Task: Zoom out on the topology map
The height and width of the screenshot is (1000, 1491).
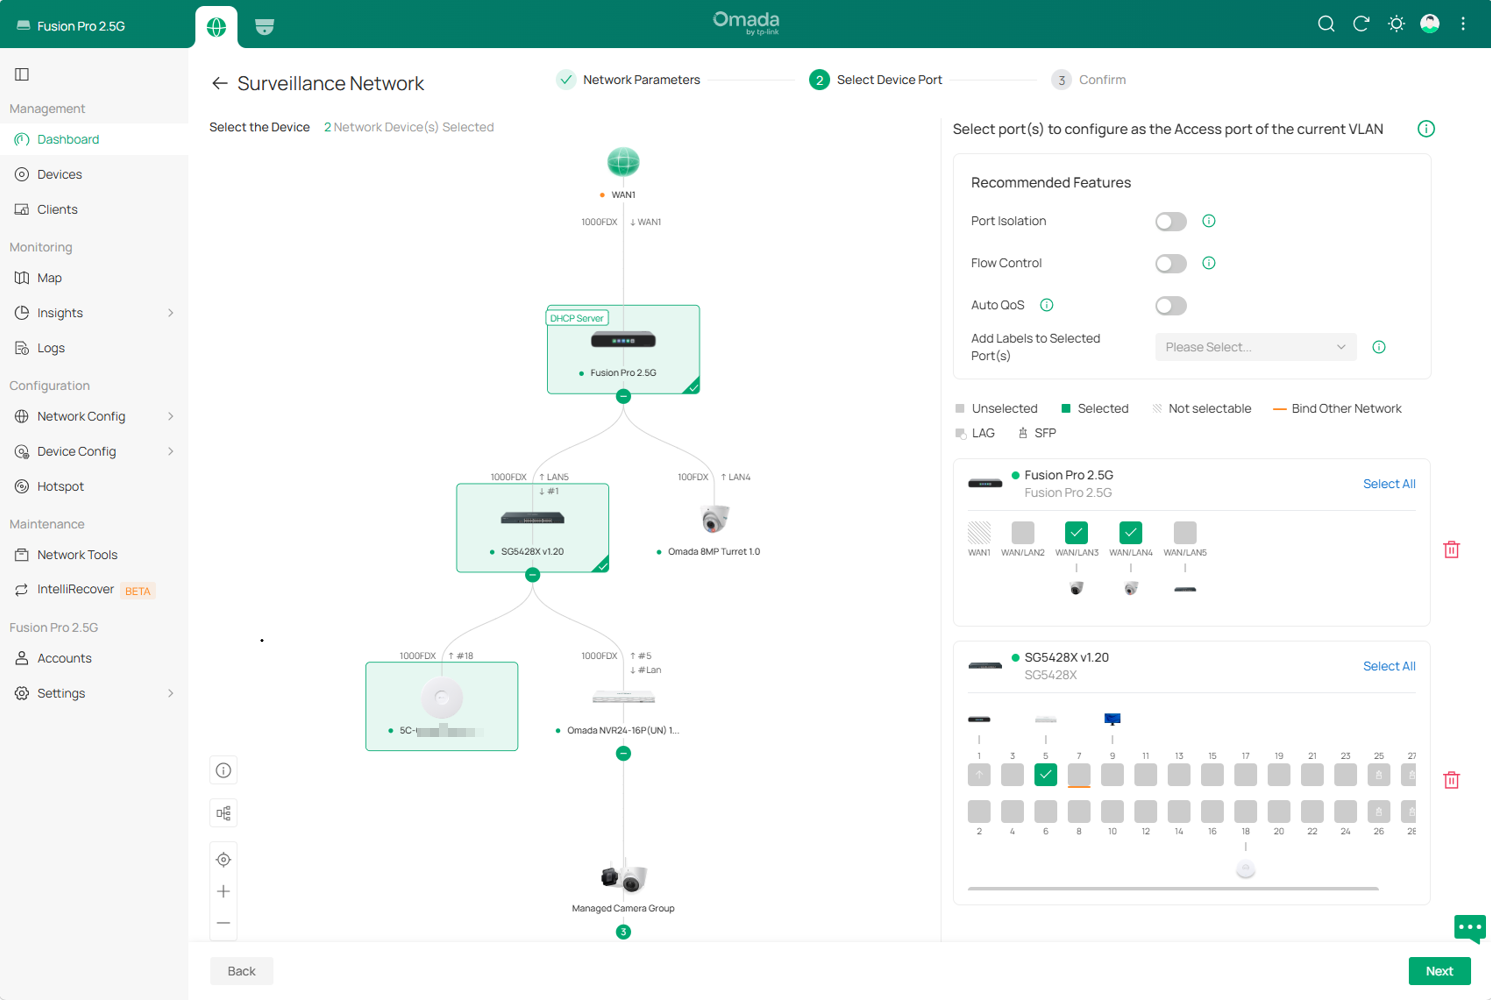Action: pyautogui.click(x=223, y=923)
